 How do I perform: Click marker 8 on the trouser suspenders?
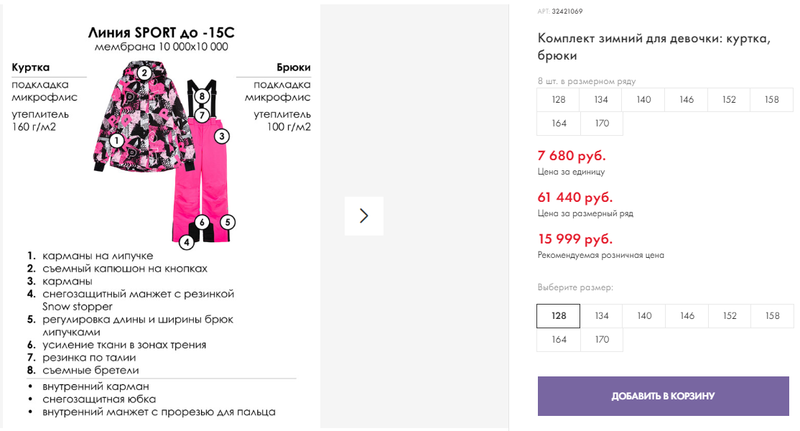pyautogui.click(x=202, y=96)
